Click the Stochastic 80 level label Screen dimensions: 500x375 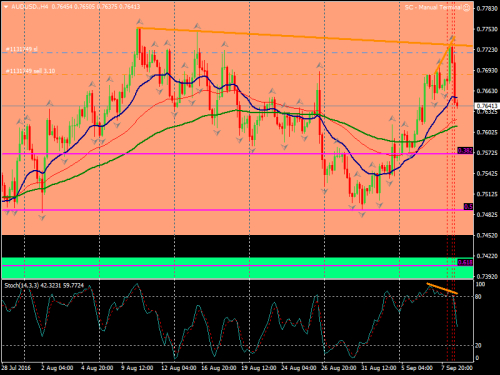click(x=479, y=296)
